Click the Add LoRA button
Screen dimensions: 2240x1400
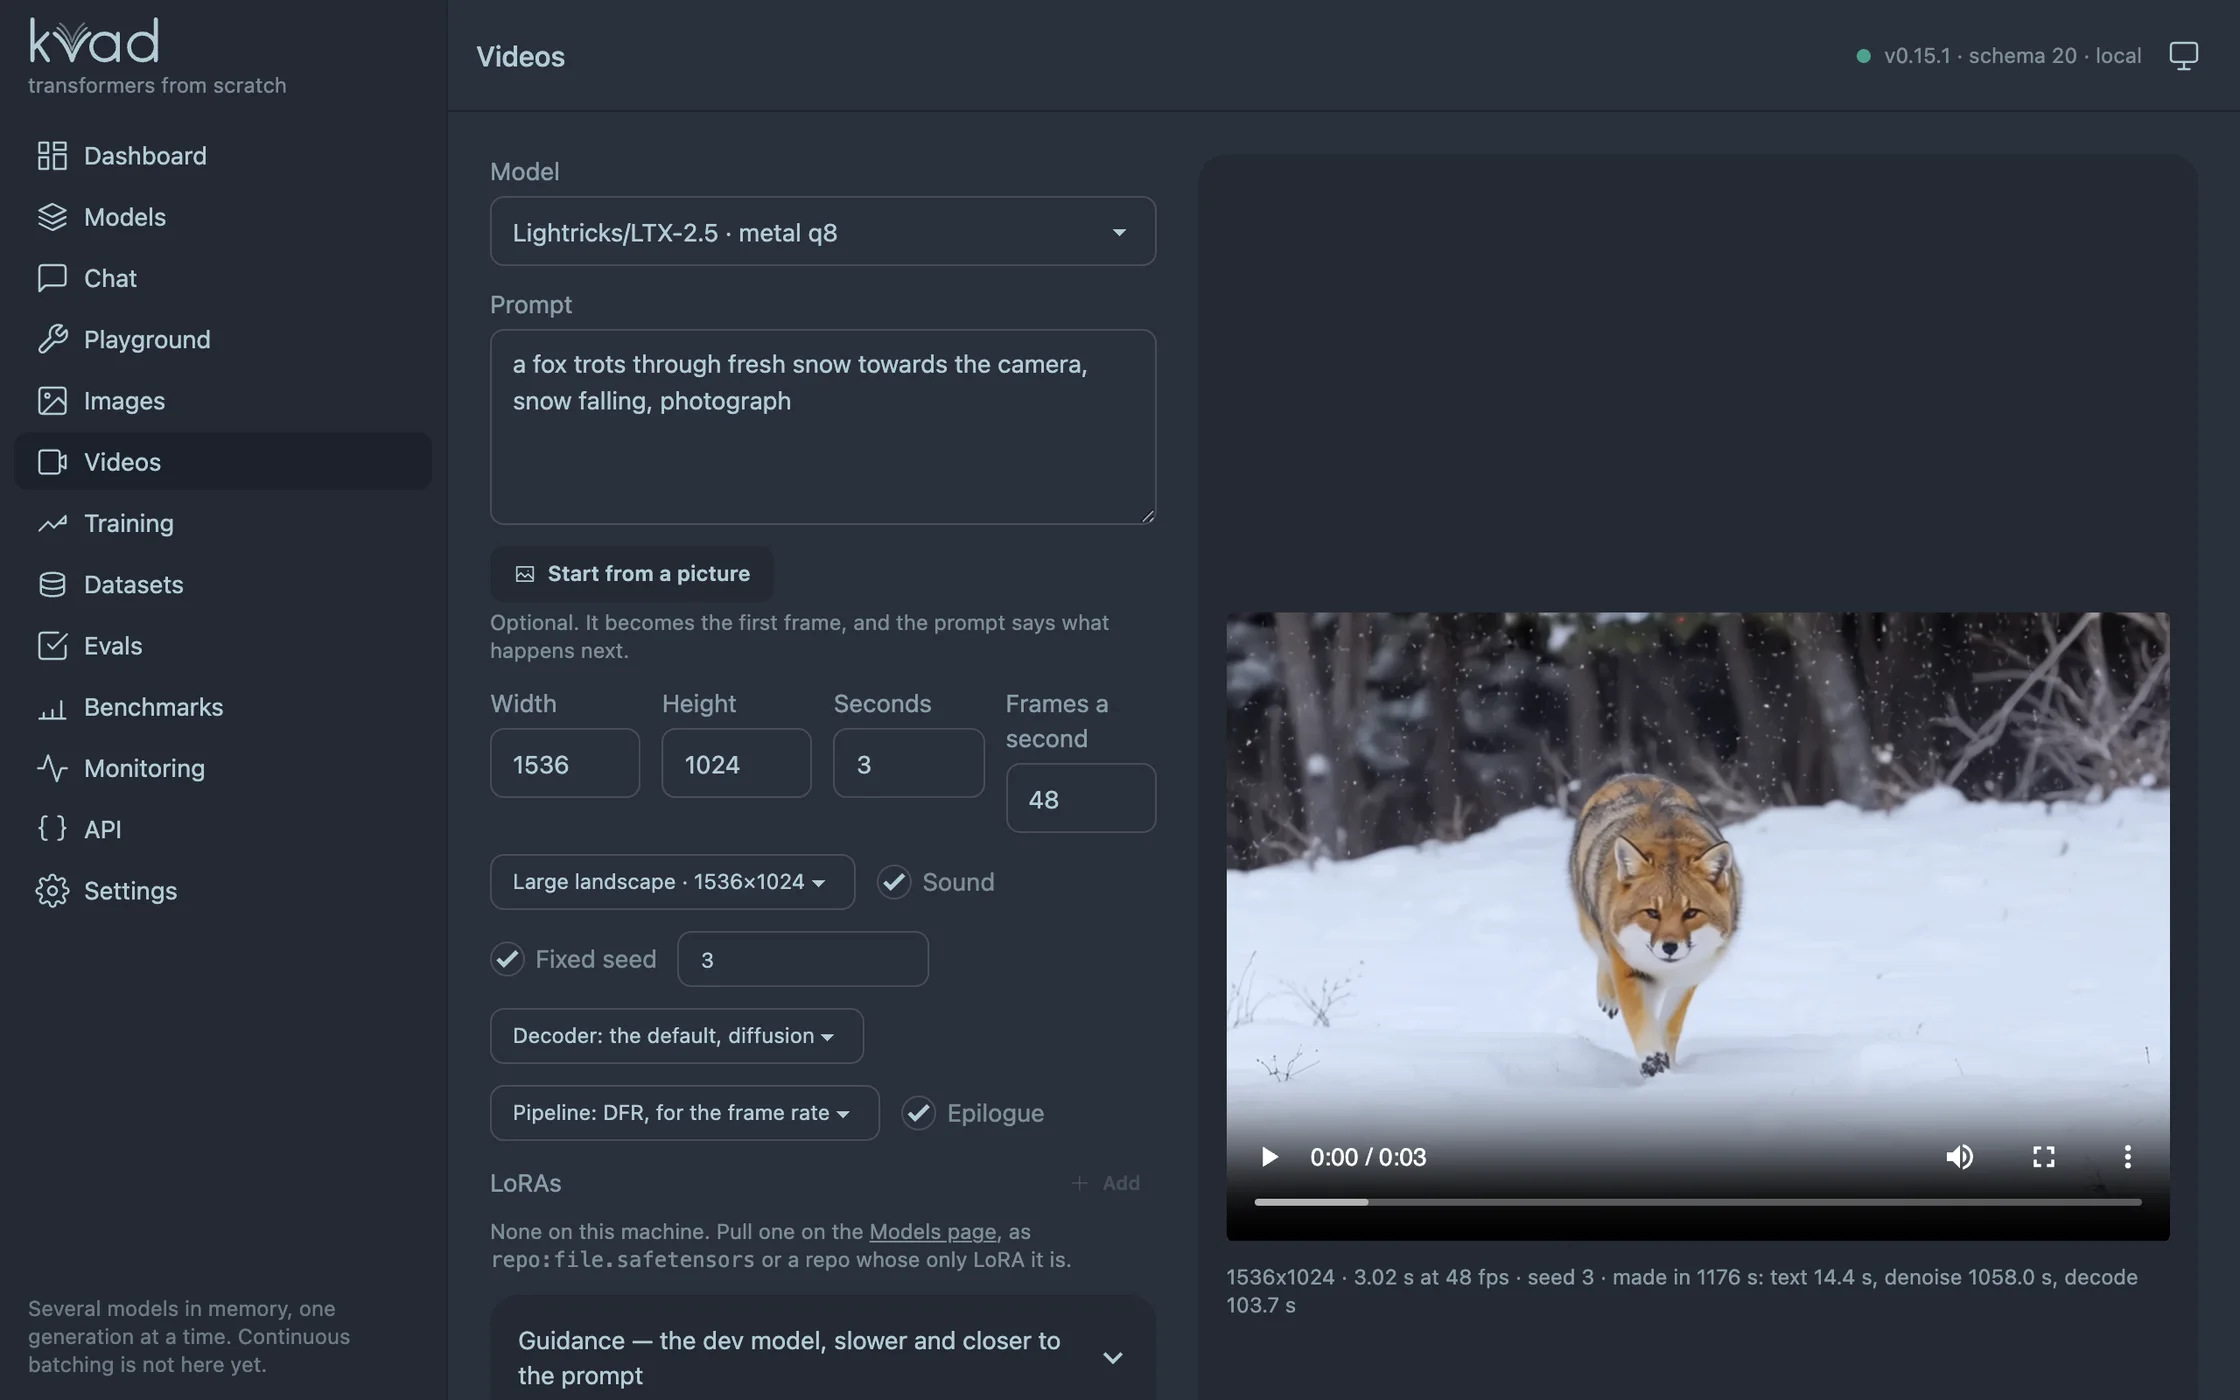pyautogui.click(x=1105, y=1183)
